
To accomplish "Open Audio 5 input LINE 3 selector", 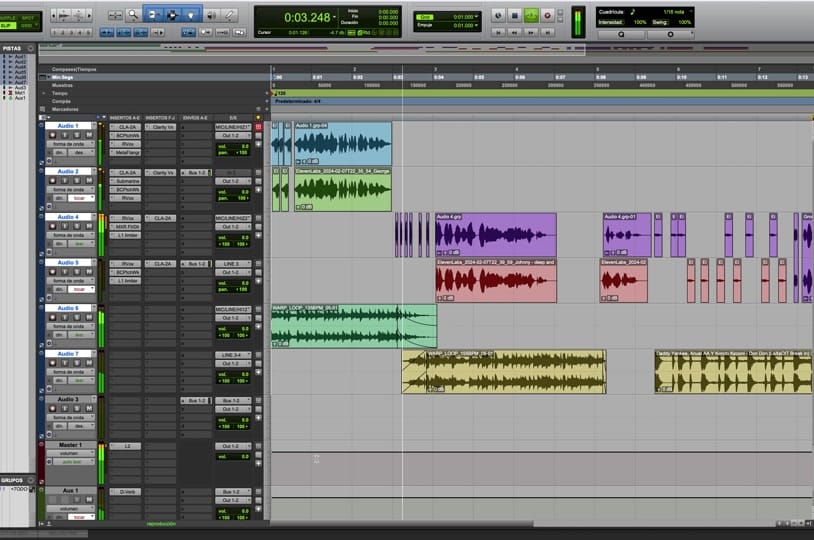I will pos(233,264).
